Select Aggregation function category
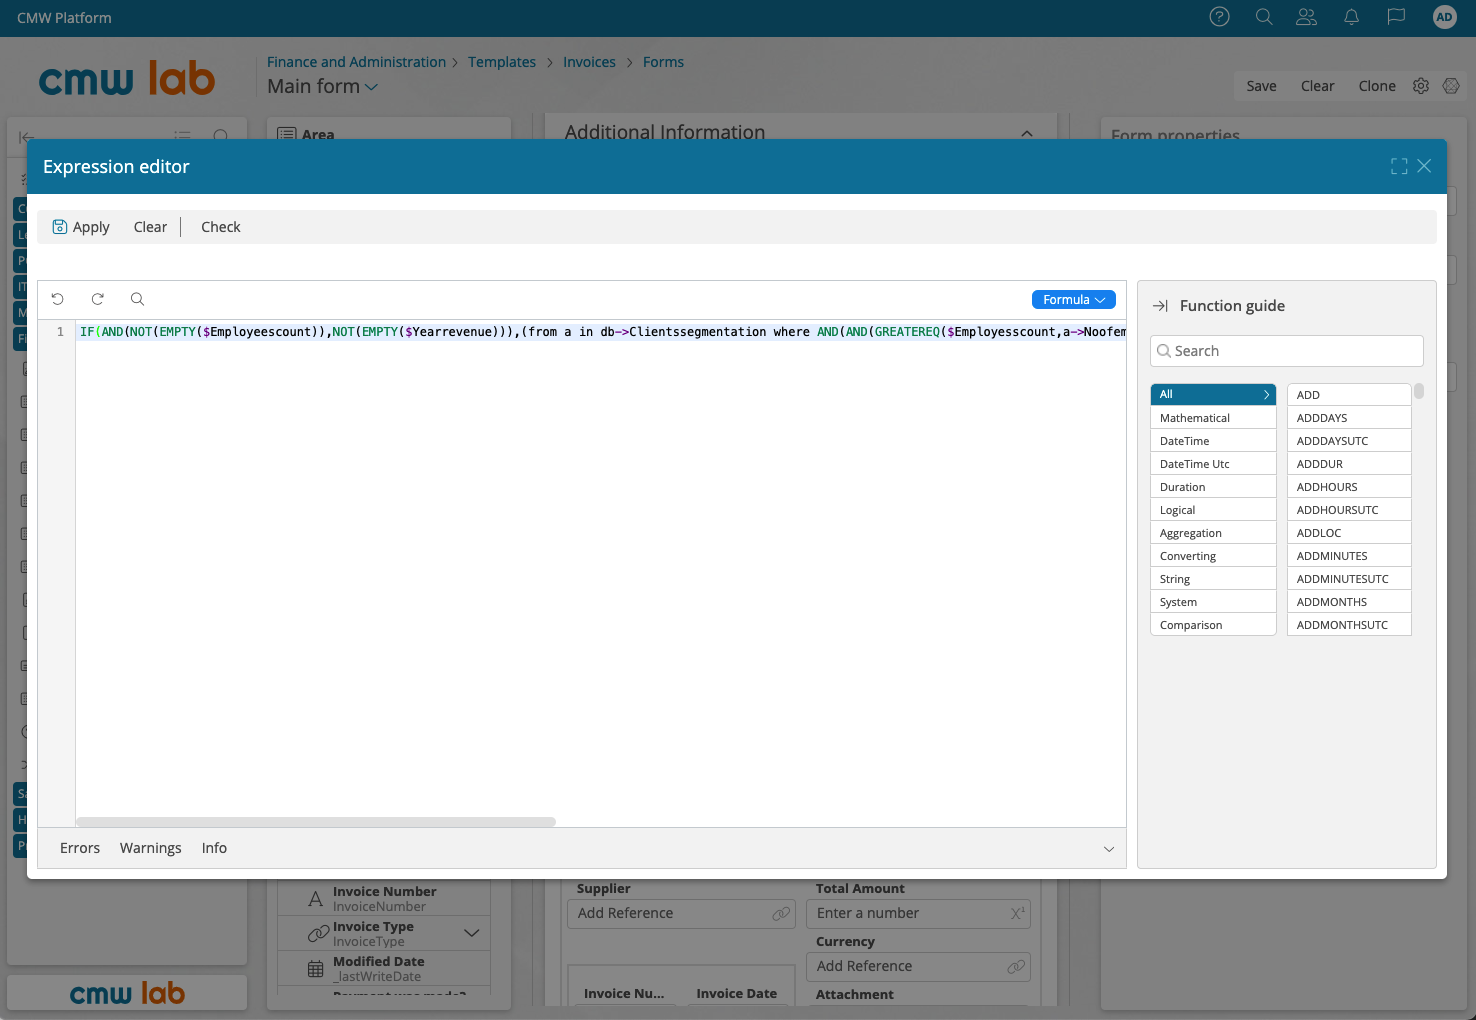Image resolution: width=1476 pixels, height=1020 pixels. point(1213,533)
